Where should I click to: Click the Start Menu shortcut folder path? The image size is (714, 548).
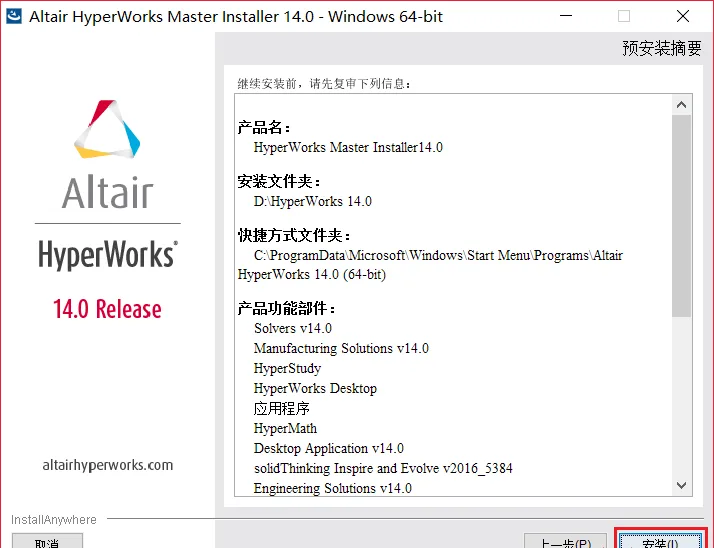(430, 265)
